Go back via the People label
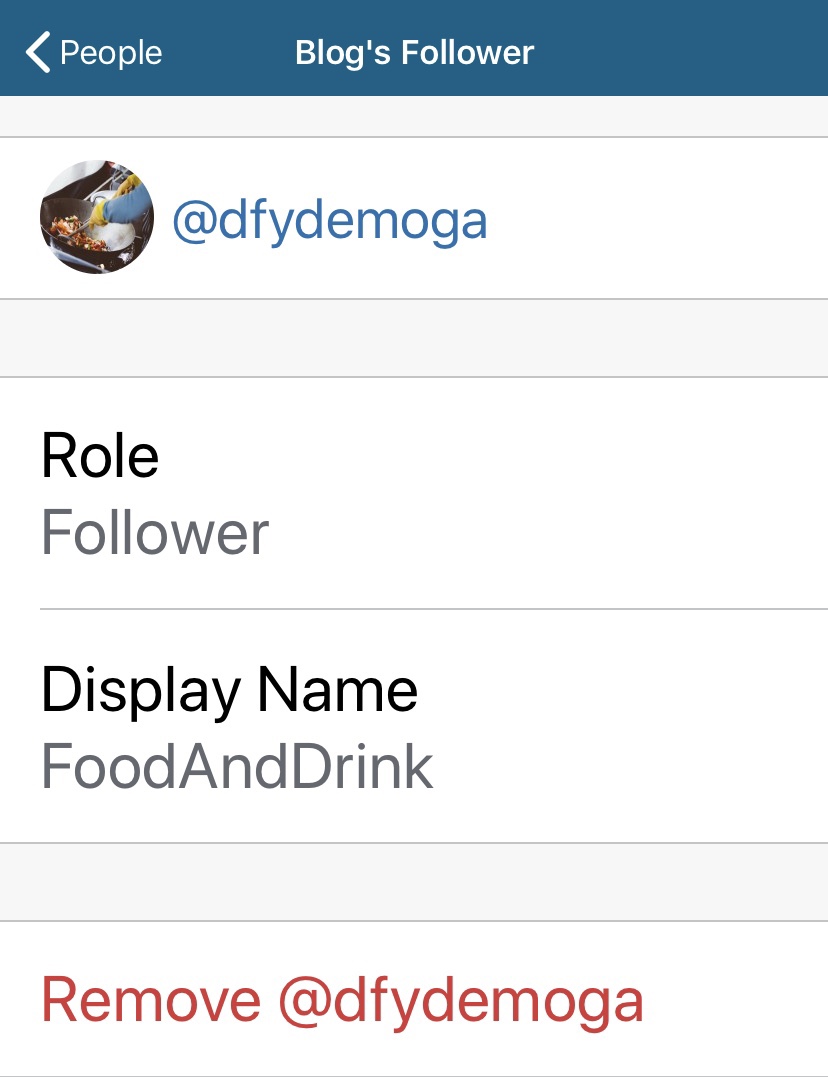 [x=111, y=52]
